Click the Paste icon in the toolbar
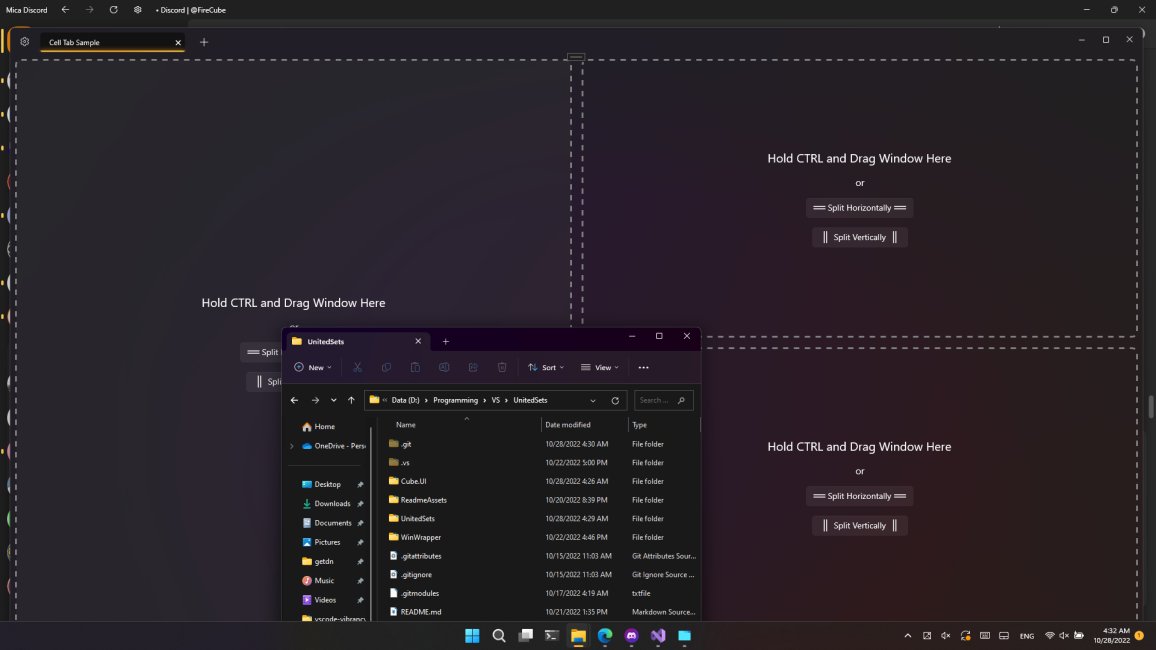Image resolution: width=1156 pixels, height=650 pixels. (415, 367)
